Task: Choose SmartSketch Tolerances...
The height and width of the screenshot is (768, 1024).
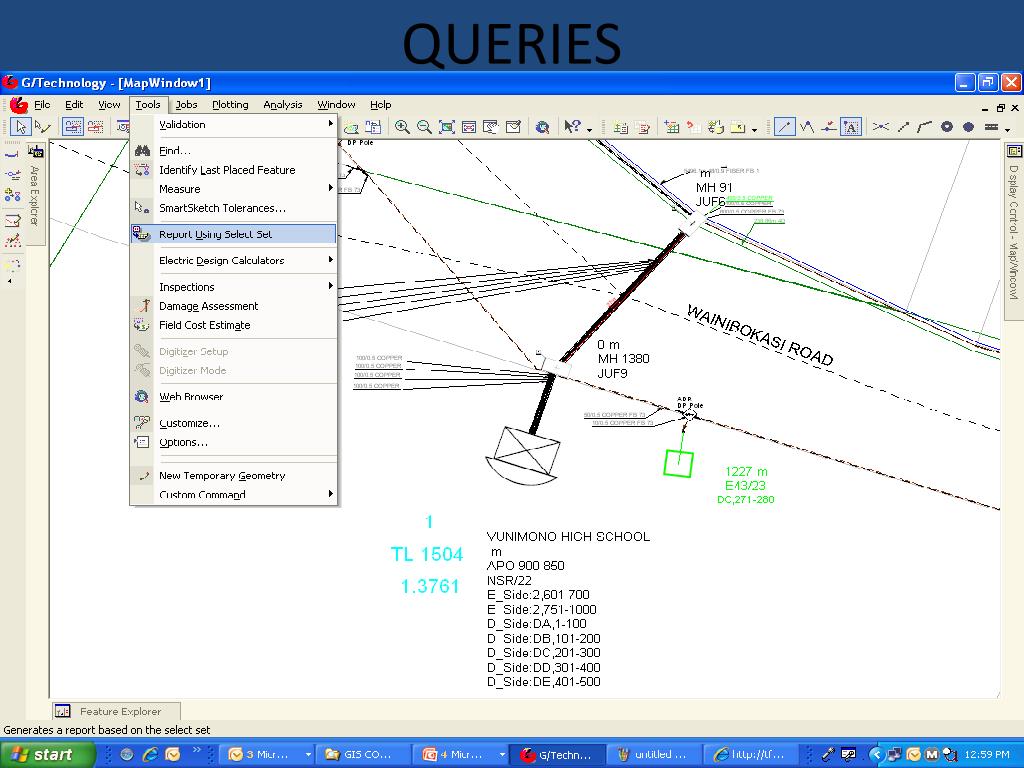Action: coord(234,208)
